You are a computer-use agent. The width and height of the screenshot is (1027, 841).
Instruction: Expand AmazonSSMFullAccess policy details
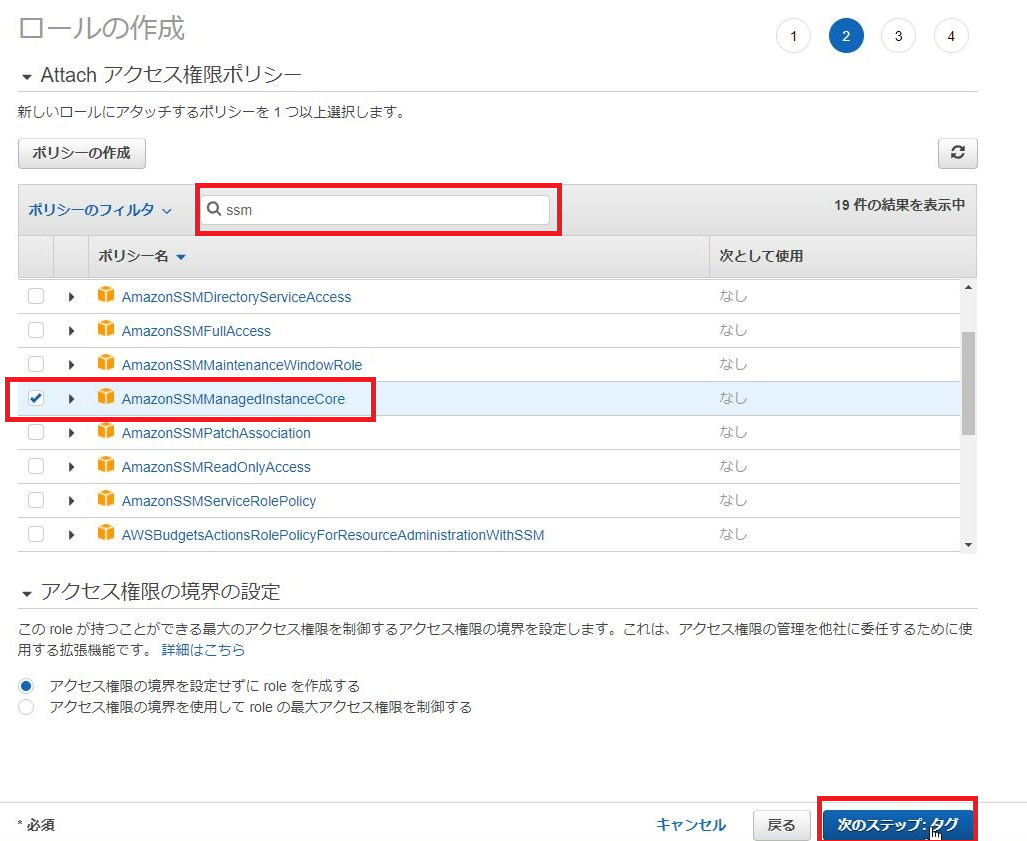pyautogui.click(x=71, y=331)
